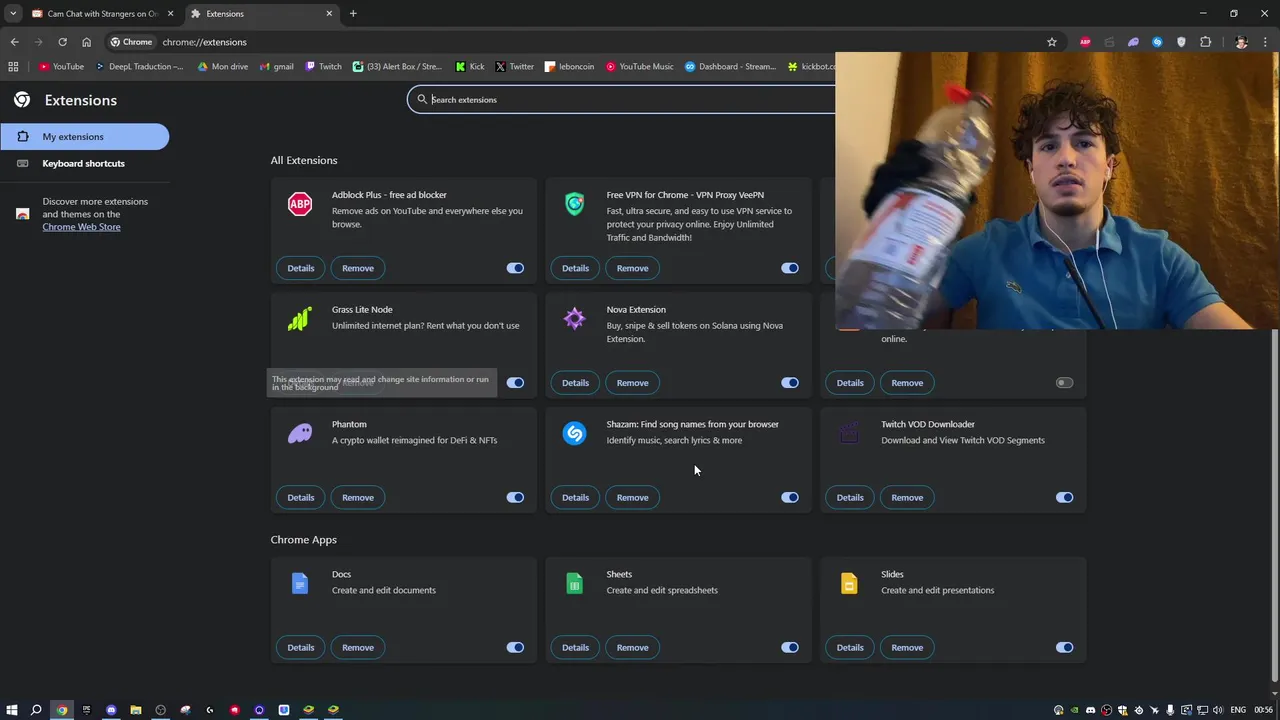Click the Phantom ghost logo in its card
Screen dimensions: 1280x720
coord(300,434)
